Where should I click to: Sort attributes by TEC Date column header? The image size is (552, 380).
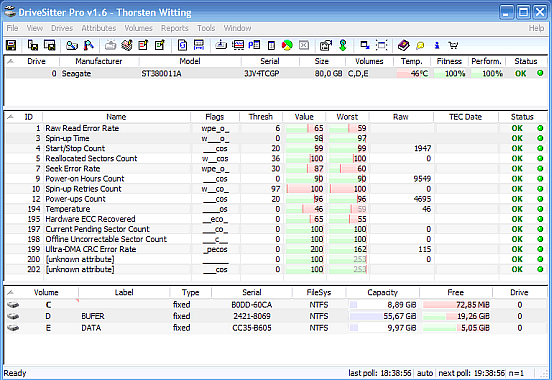pos(465,117)
